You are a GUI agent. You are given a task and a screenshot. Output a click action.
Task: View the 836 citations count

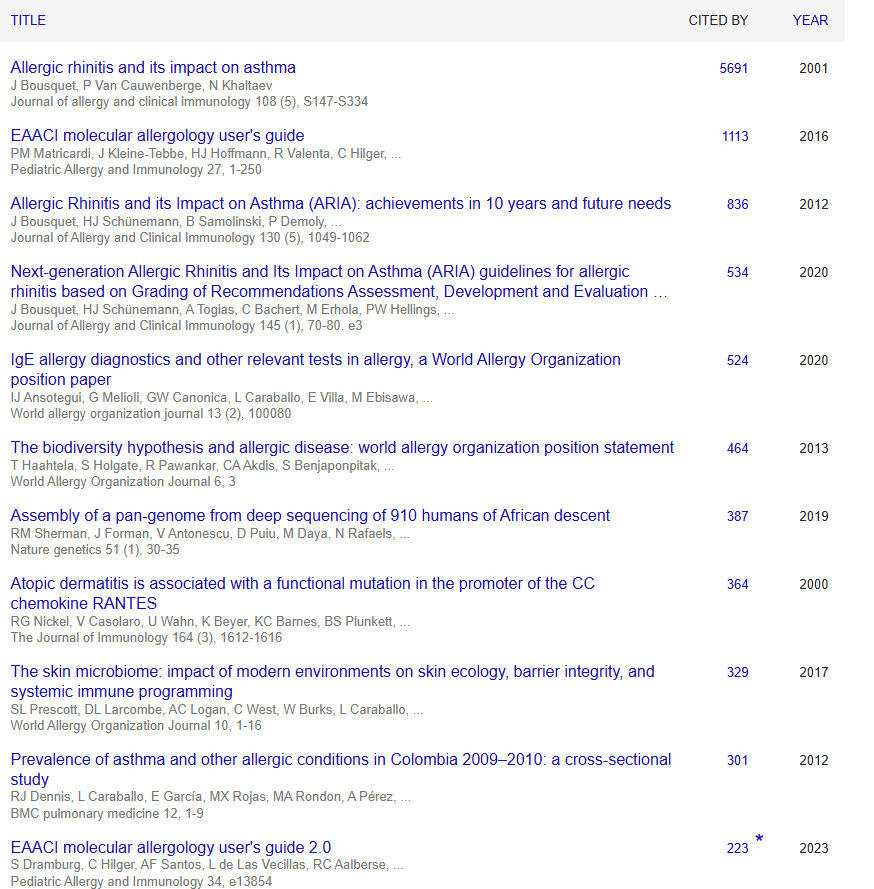[737, 205]
